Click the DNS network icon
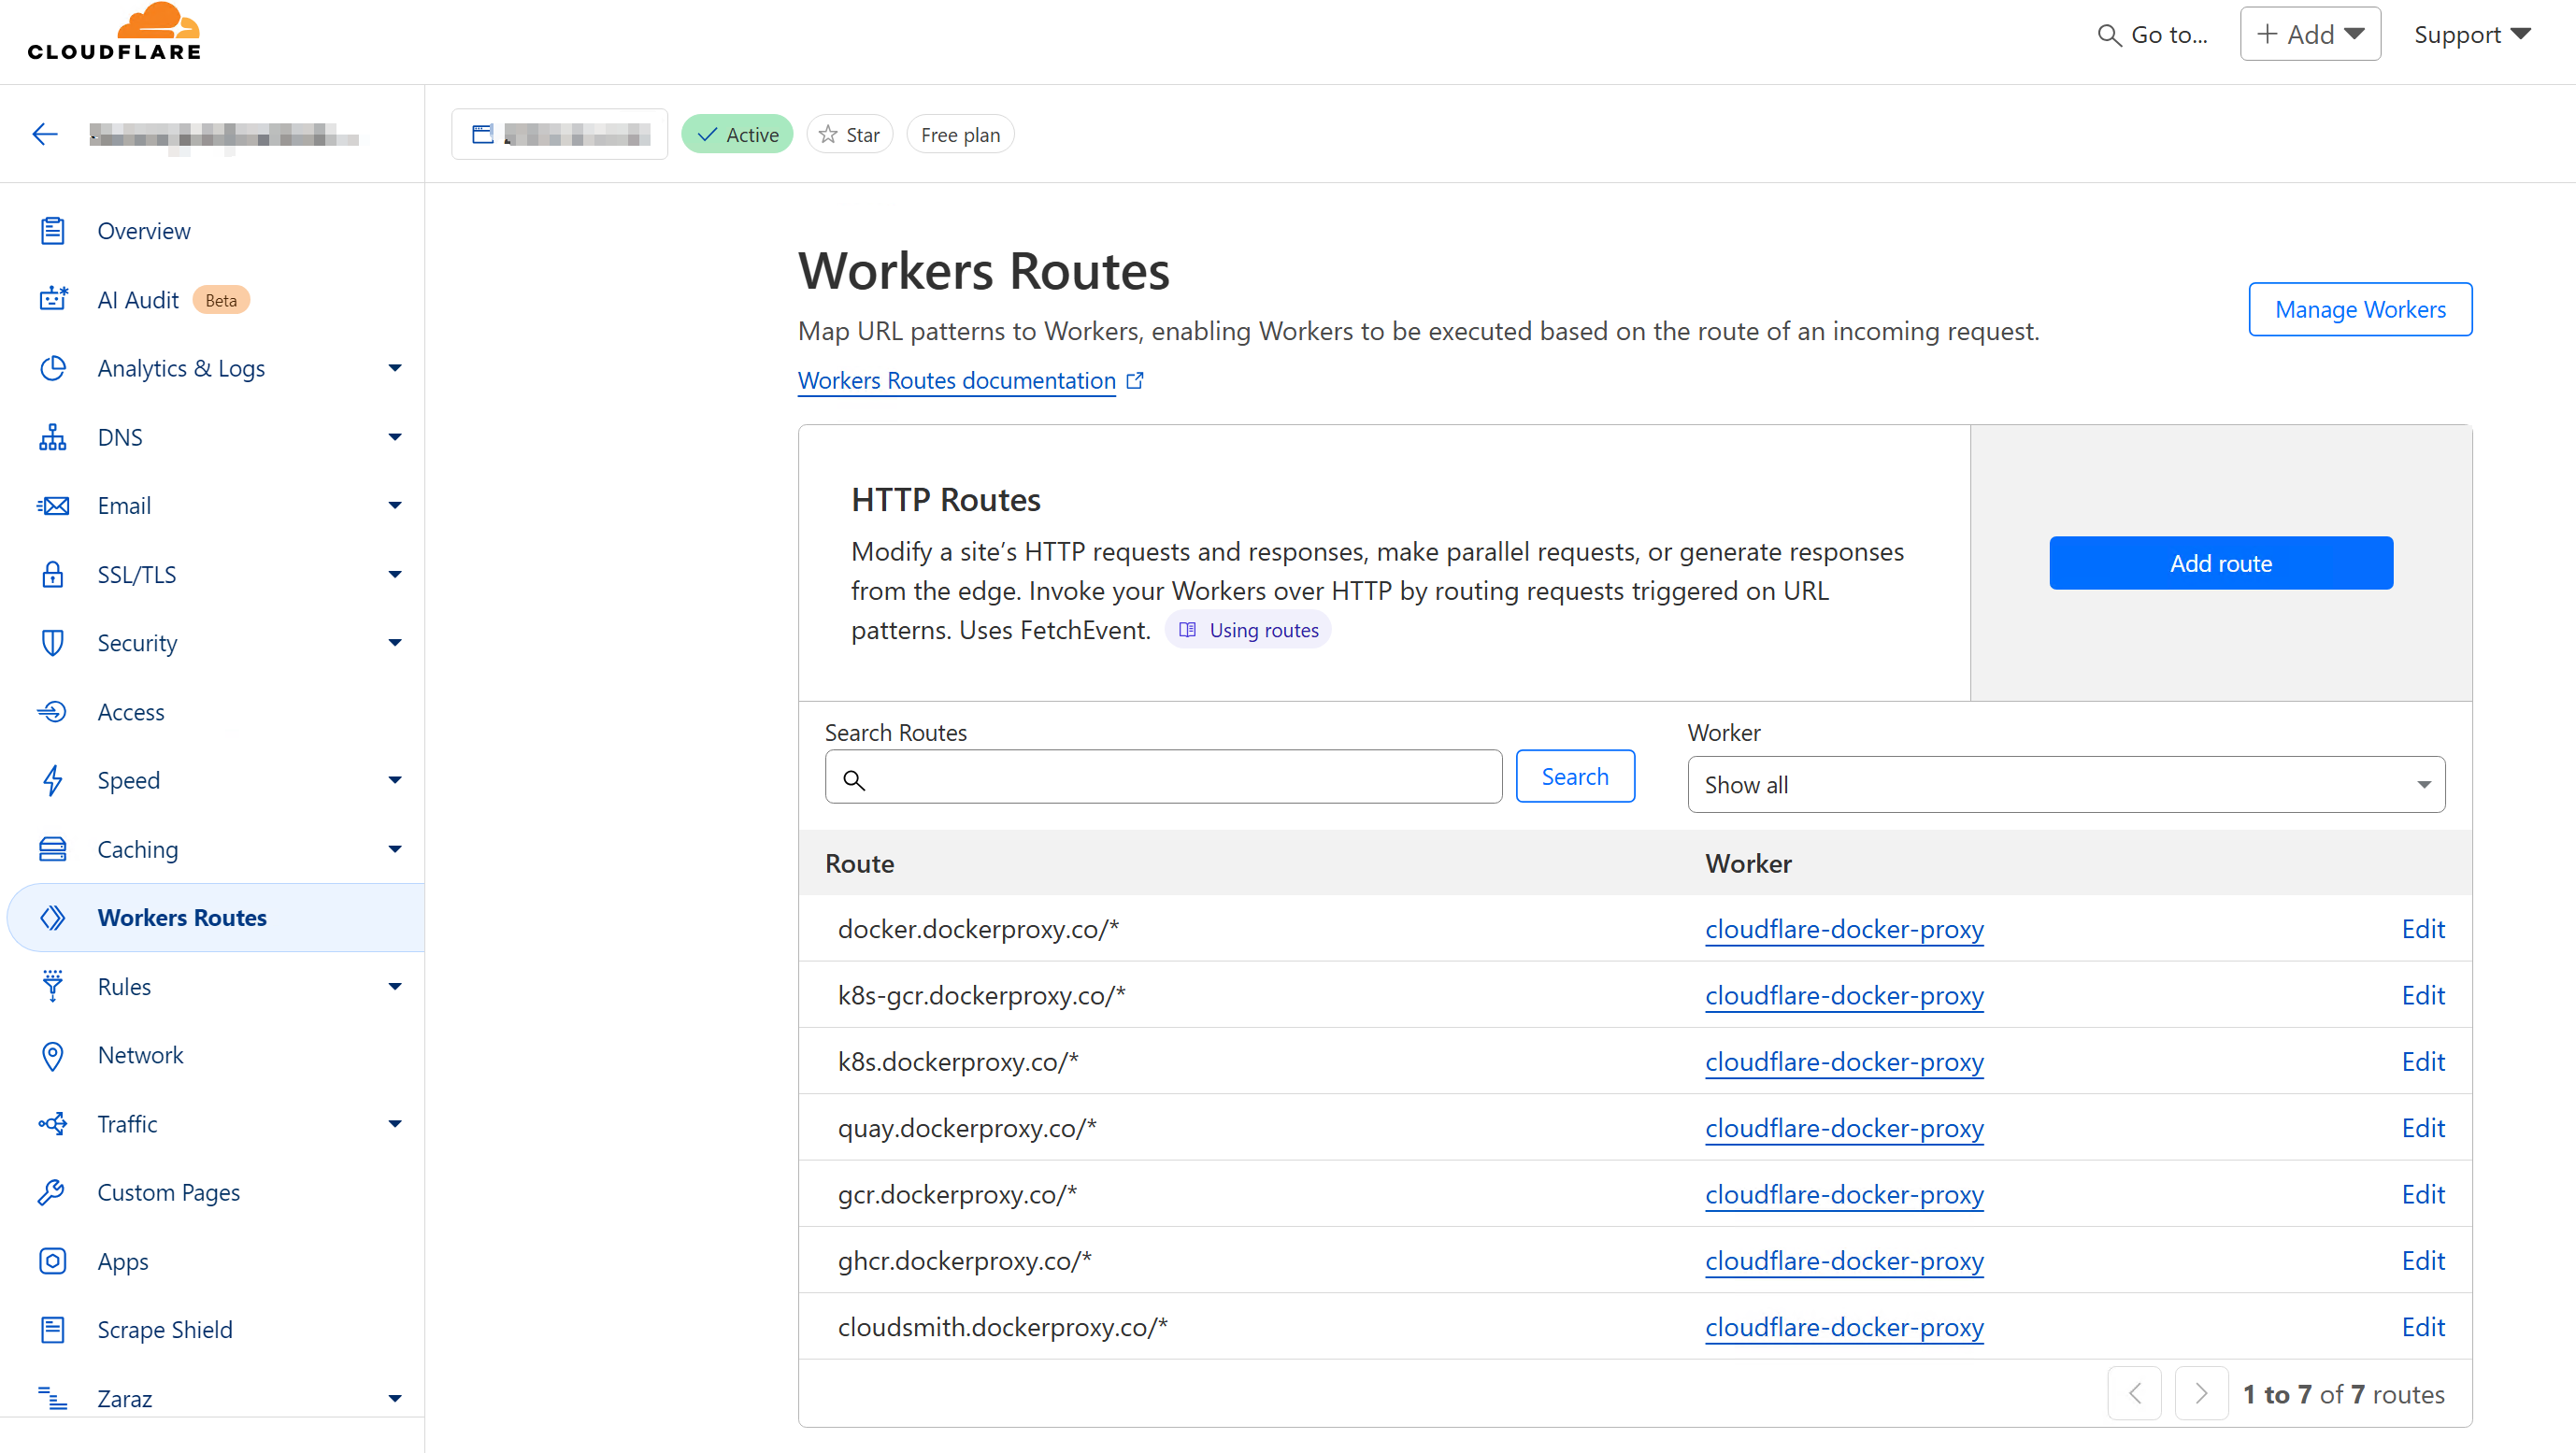The height and width of the screenshot is (1453, 2576). [53, 437]
